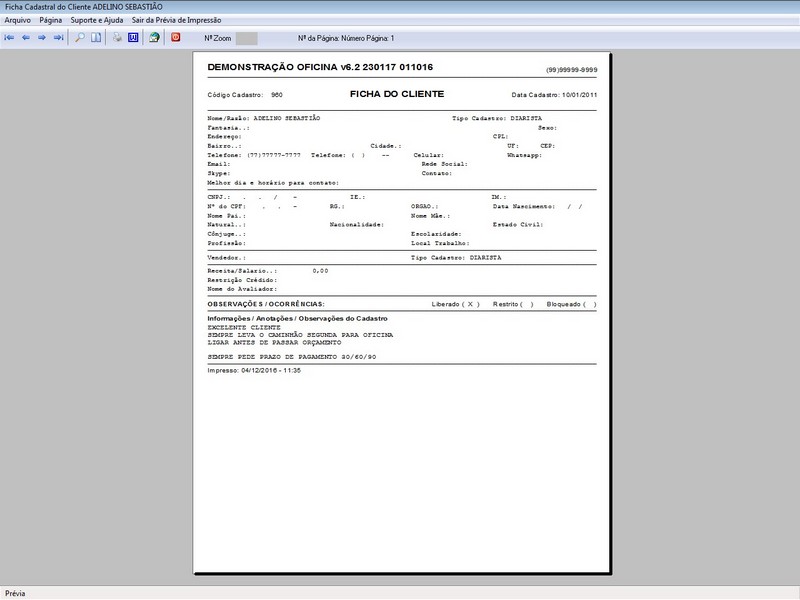Click the EXCELENTE CLIENTE note line

tap(244, 327)
